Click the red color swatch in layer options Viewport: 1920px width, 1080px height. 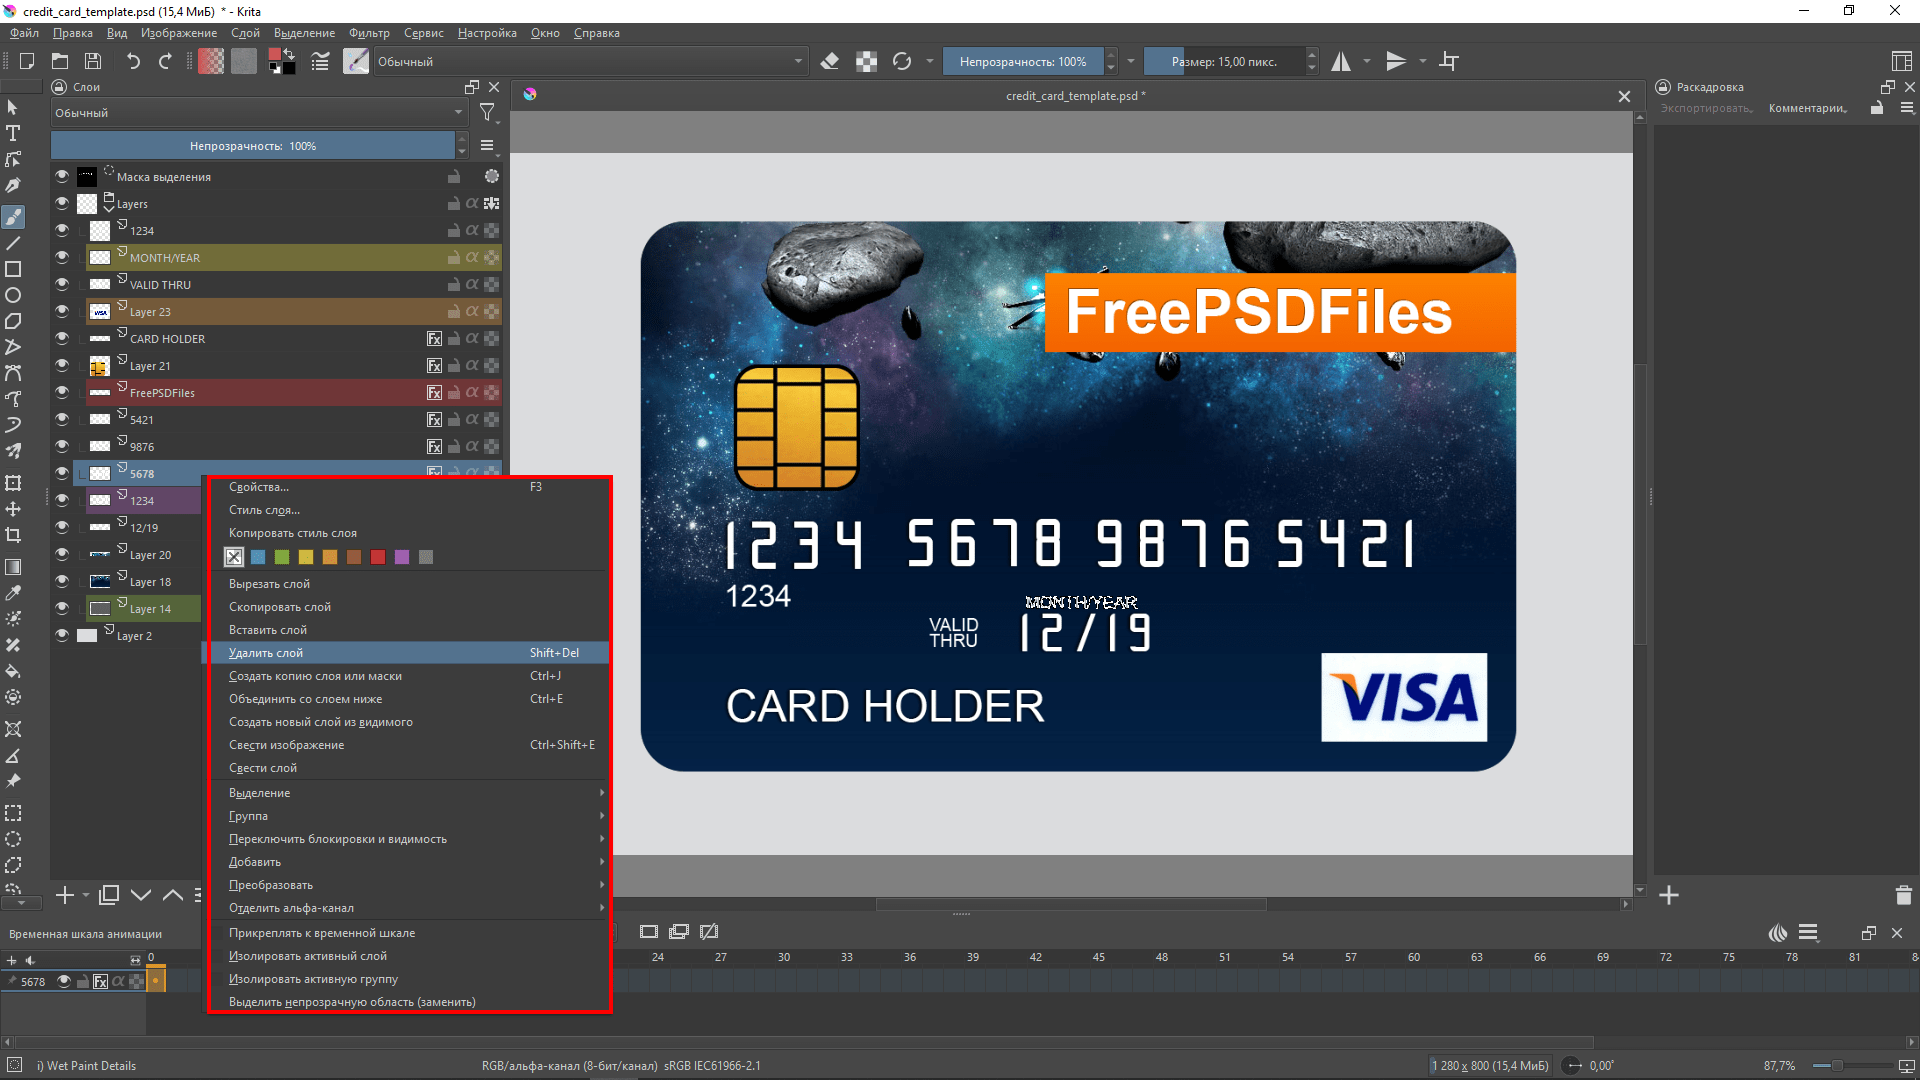point(377,556)
